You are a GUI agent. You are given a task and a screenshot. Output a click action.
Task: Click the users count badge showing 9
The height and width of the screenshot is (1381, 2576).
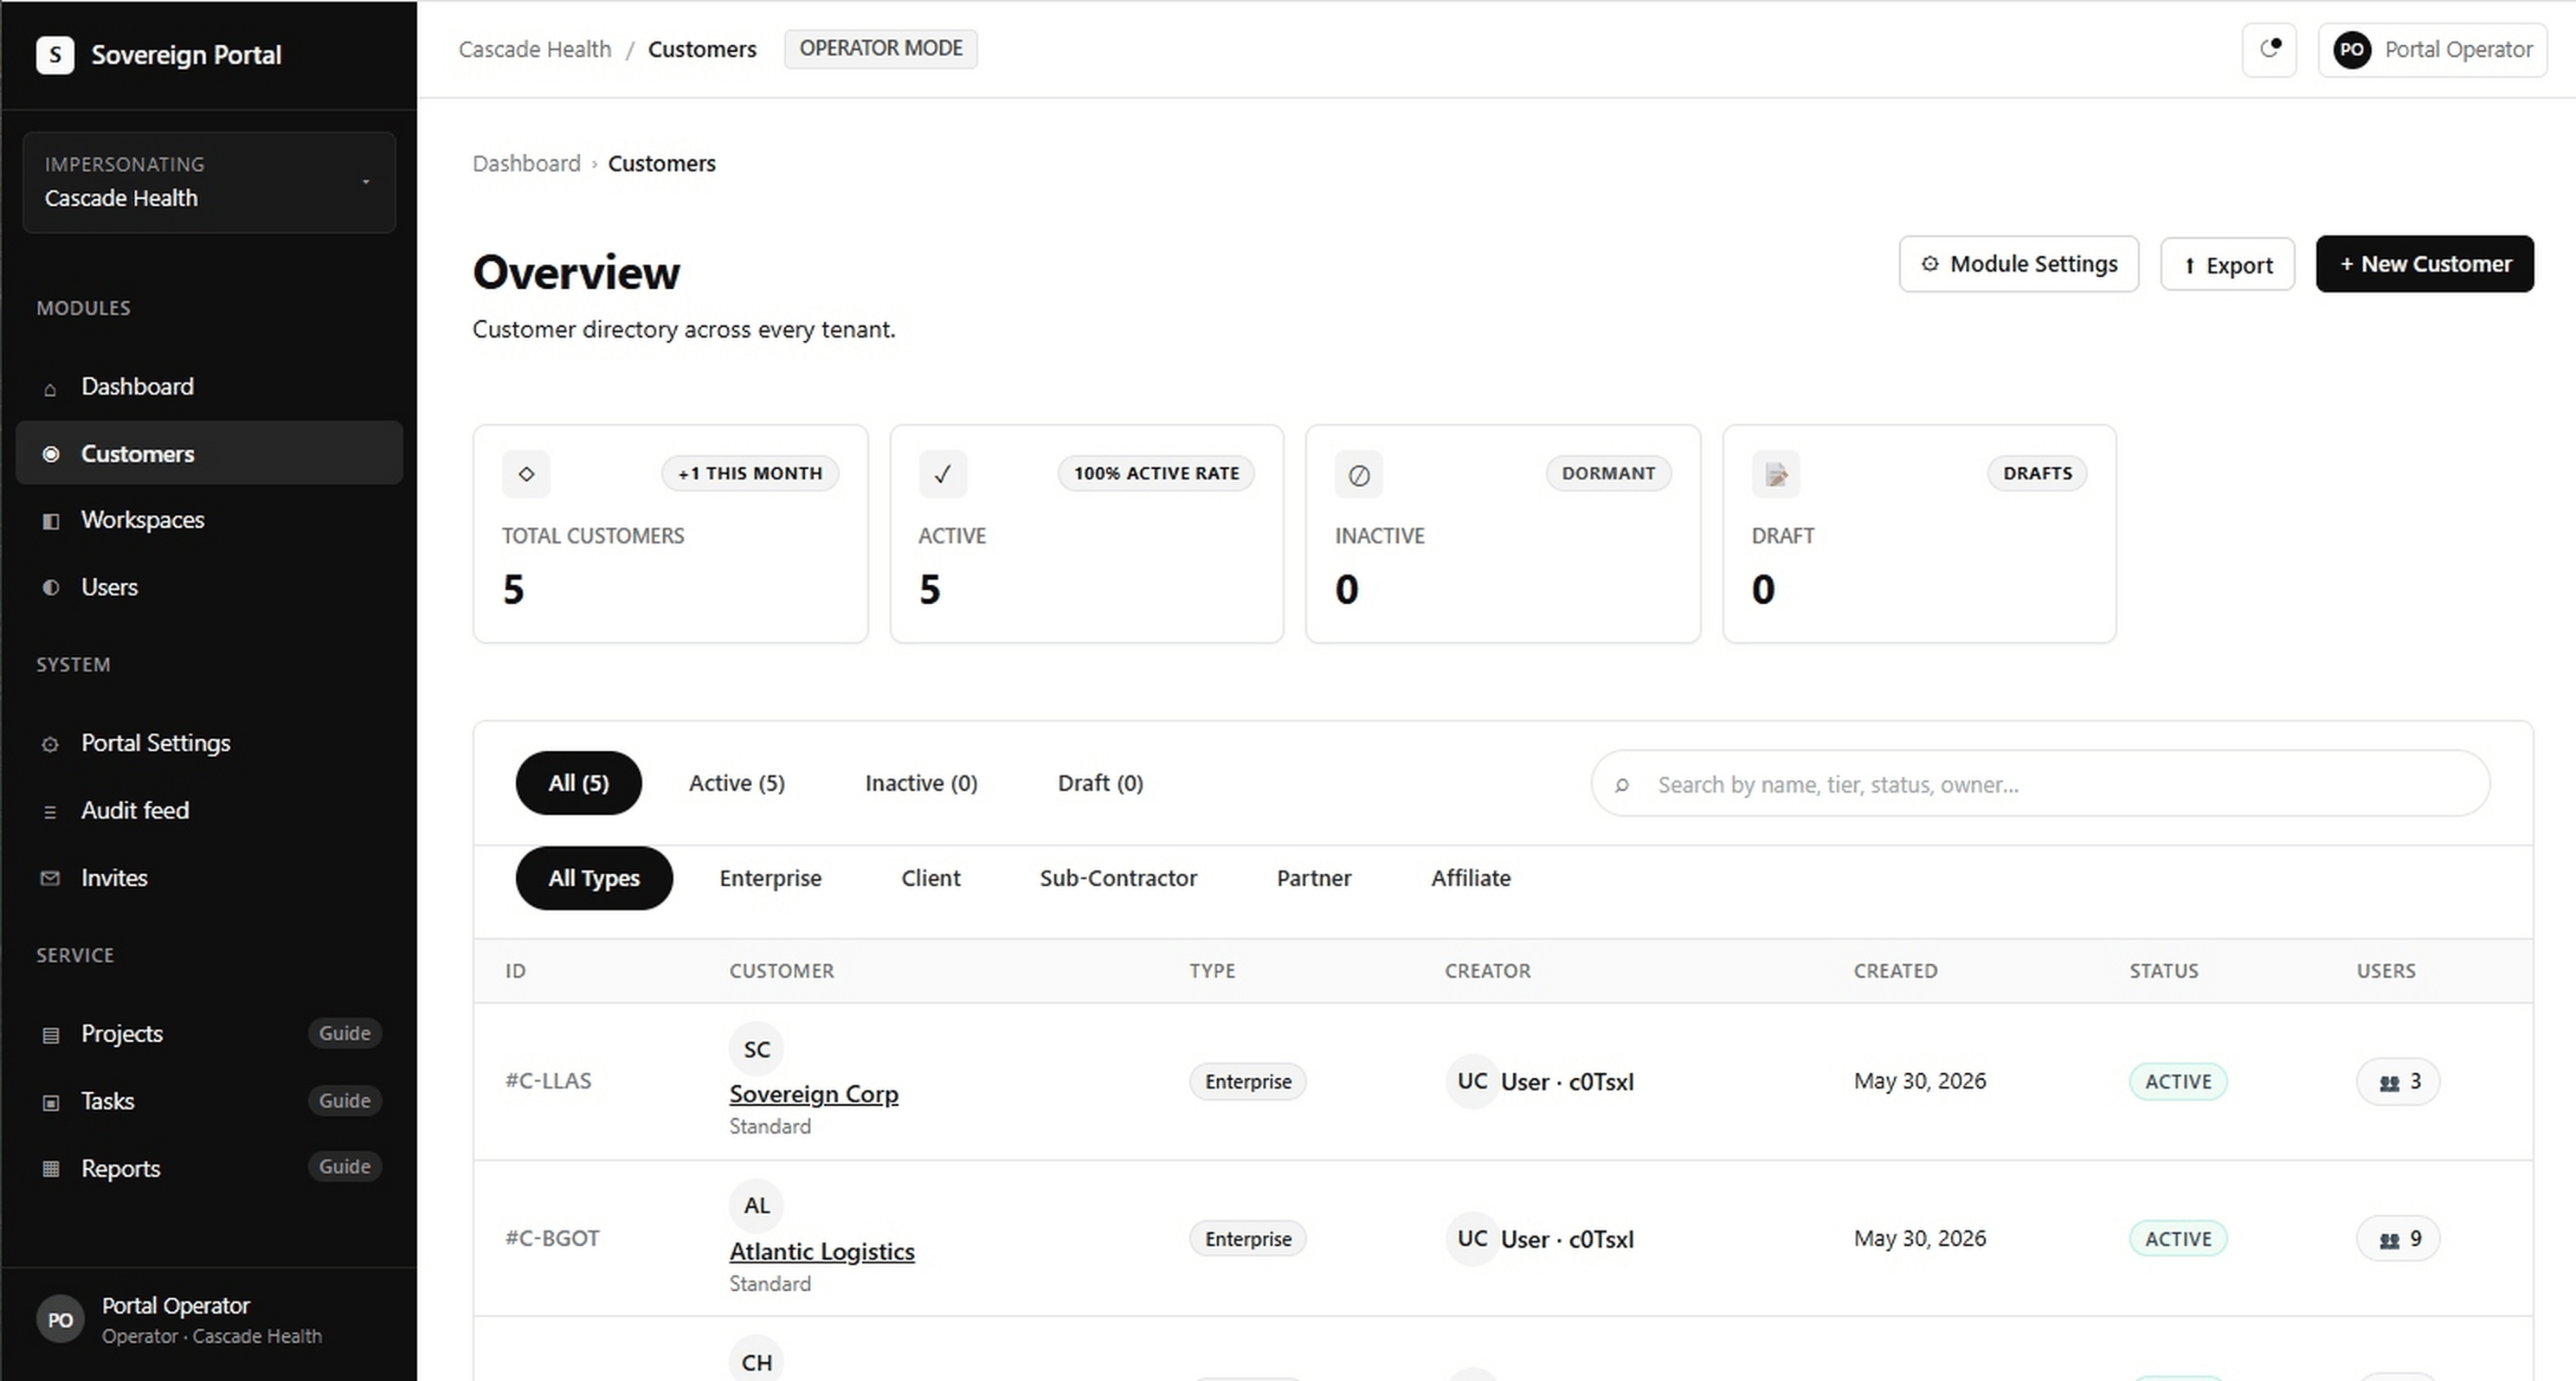tap(2398, 1240)
